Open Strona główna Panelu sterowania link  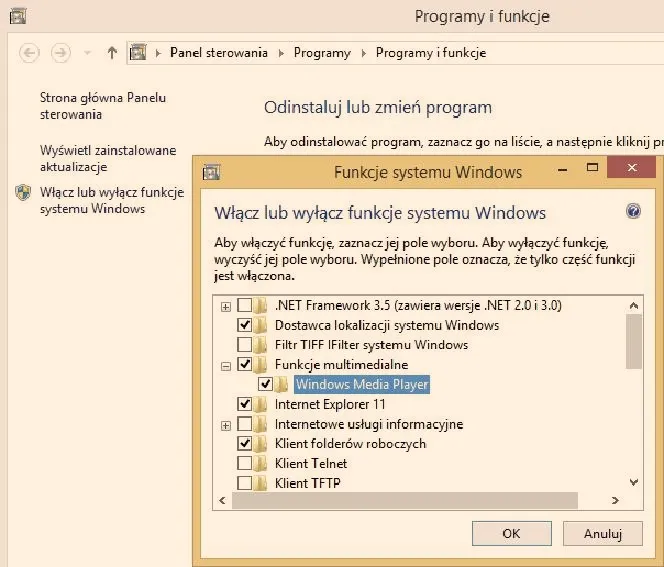tap(103, 106)
